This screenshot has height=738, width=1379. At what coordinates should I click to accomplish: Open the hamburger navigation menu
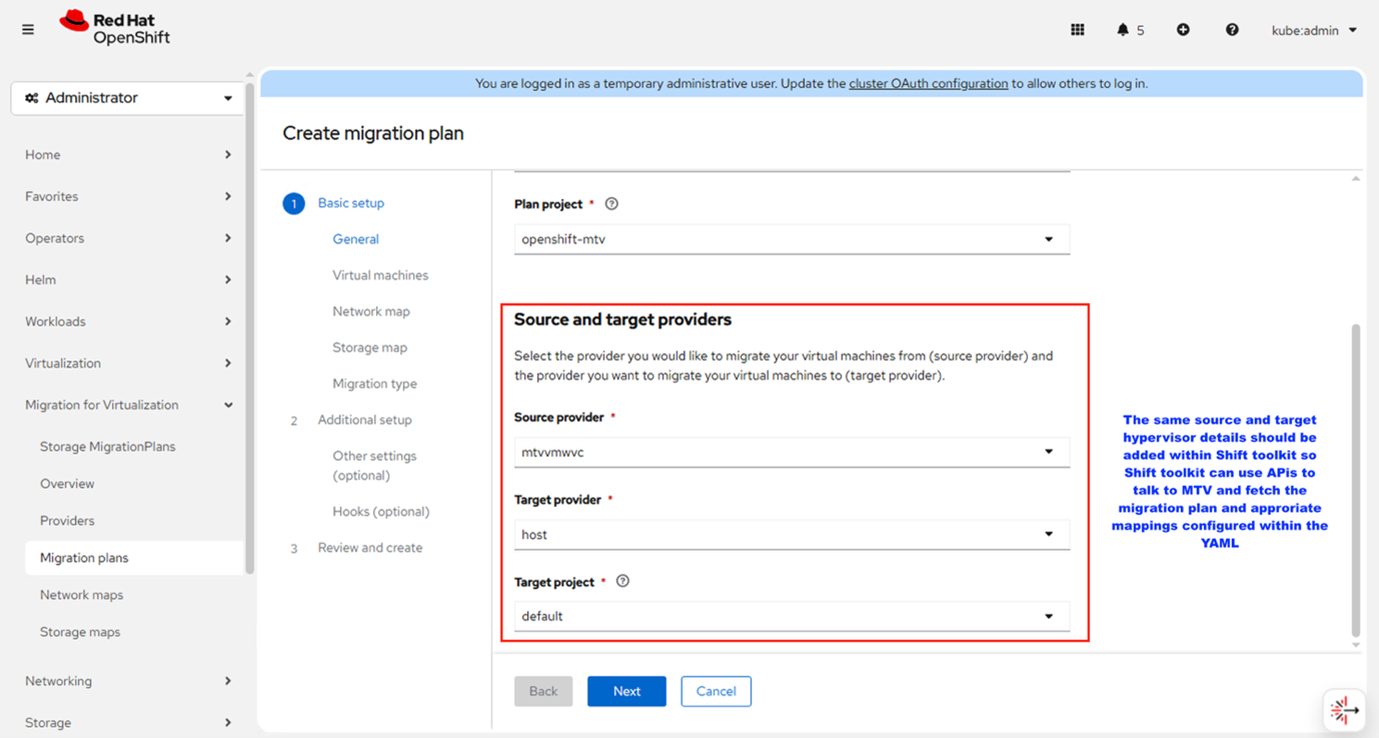point(28,30)
